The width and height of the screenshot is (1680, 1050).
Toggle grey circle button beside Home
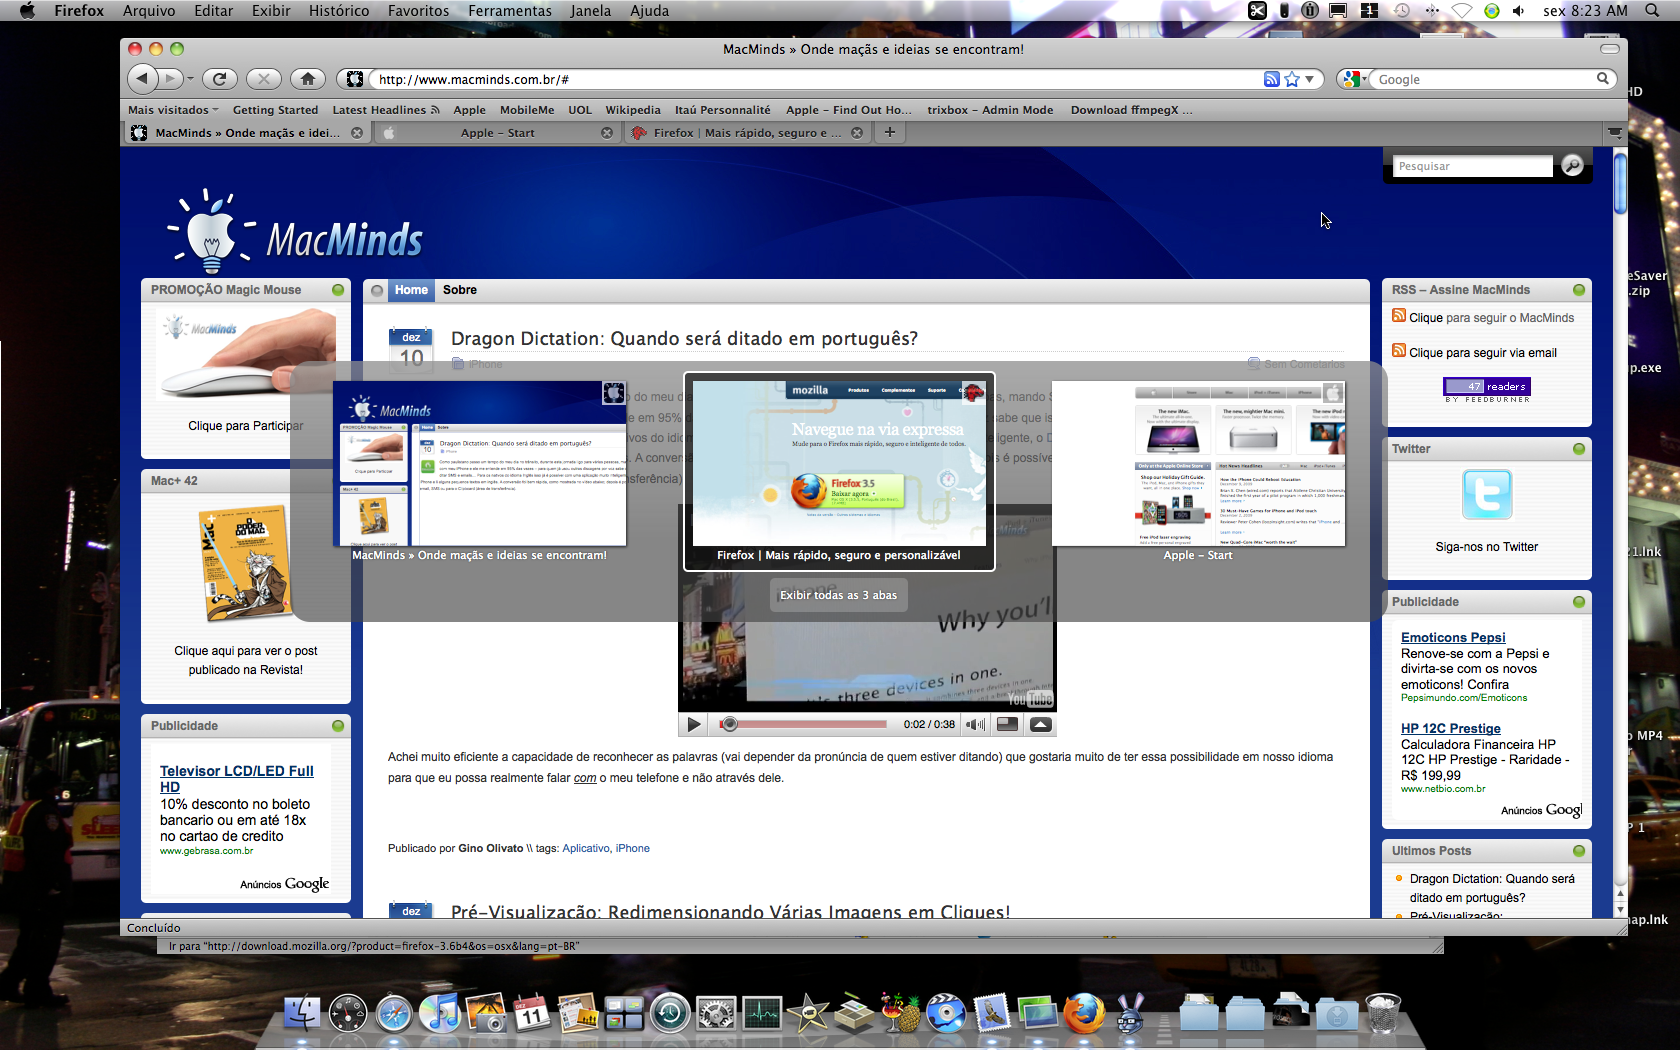377,291
